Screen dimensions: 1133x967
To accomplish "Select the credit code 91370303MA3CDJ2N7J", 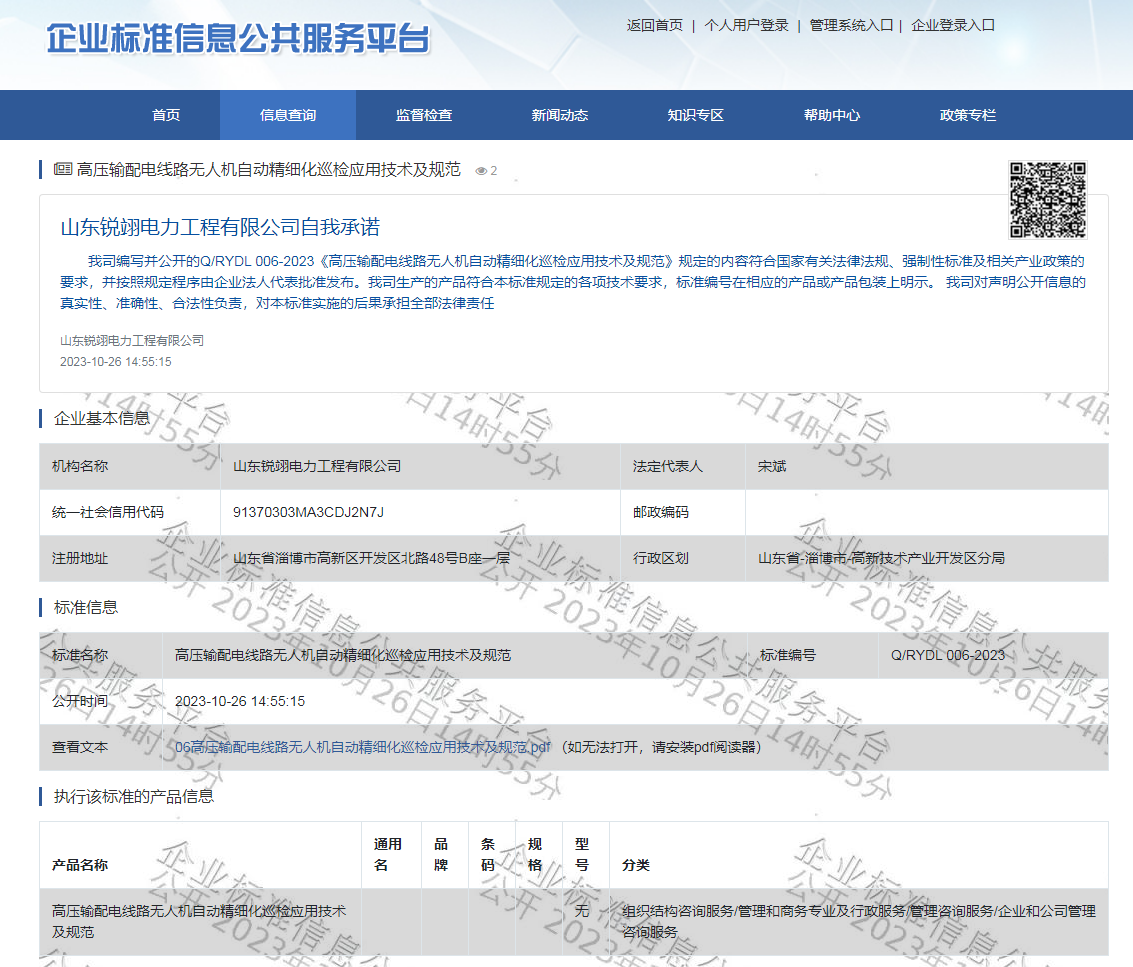I will pyautogui.click(x=309, y=512).
